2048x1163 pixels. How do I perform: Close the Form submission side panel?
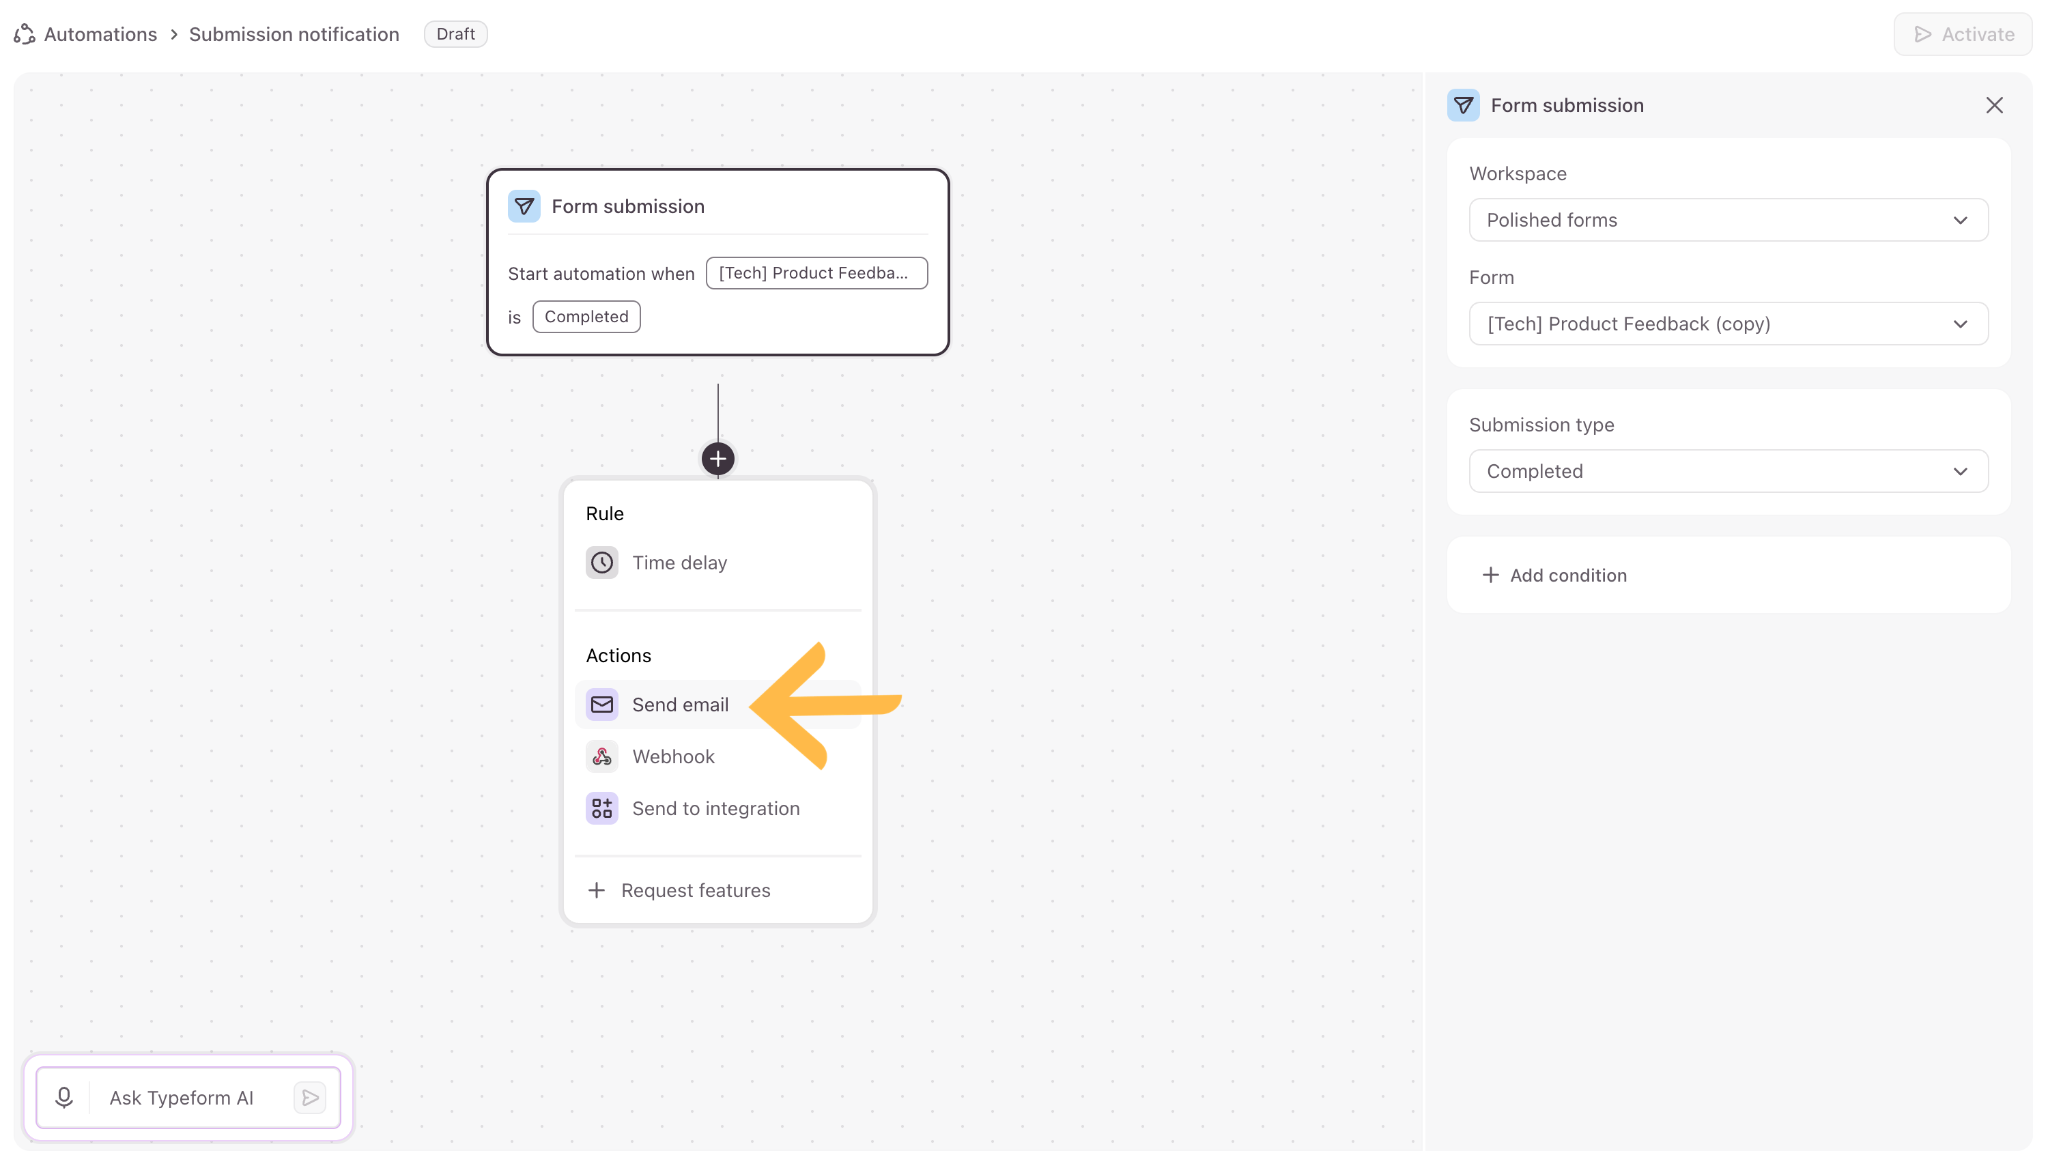point(1994,105)
